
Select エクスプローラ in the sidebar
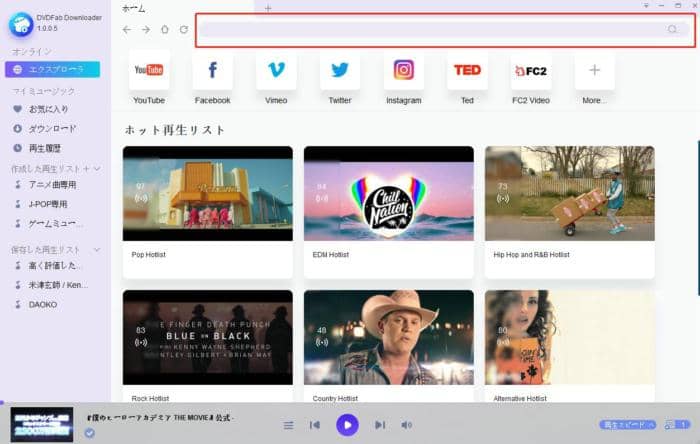tap(53, 69)
